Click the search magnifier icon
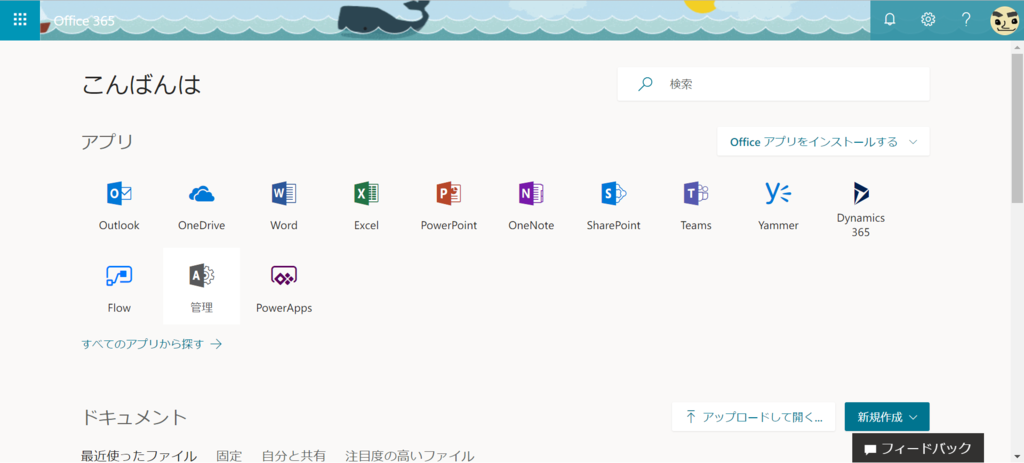Image resolution: width=1024 pixels, height=463 pixels. click(x=645, y=84)
